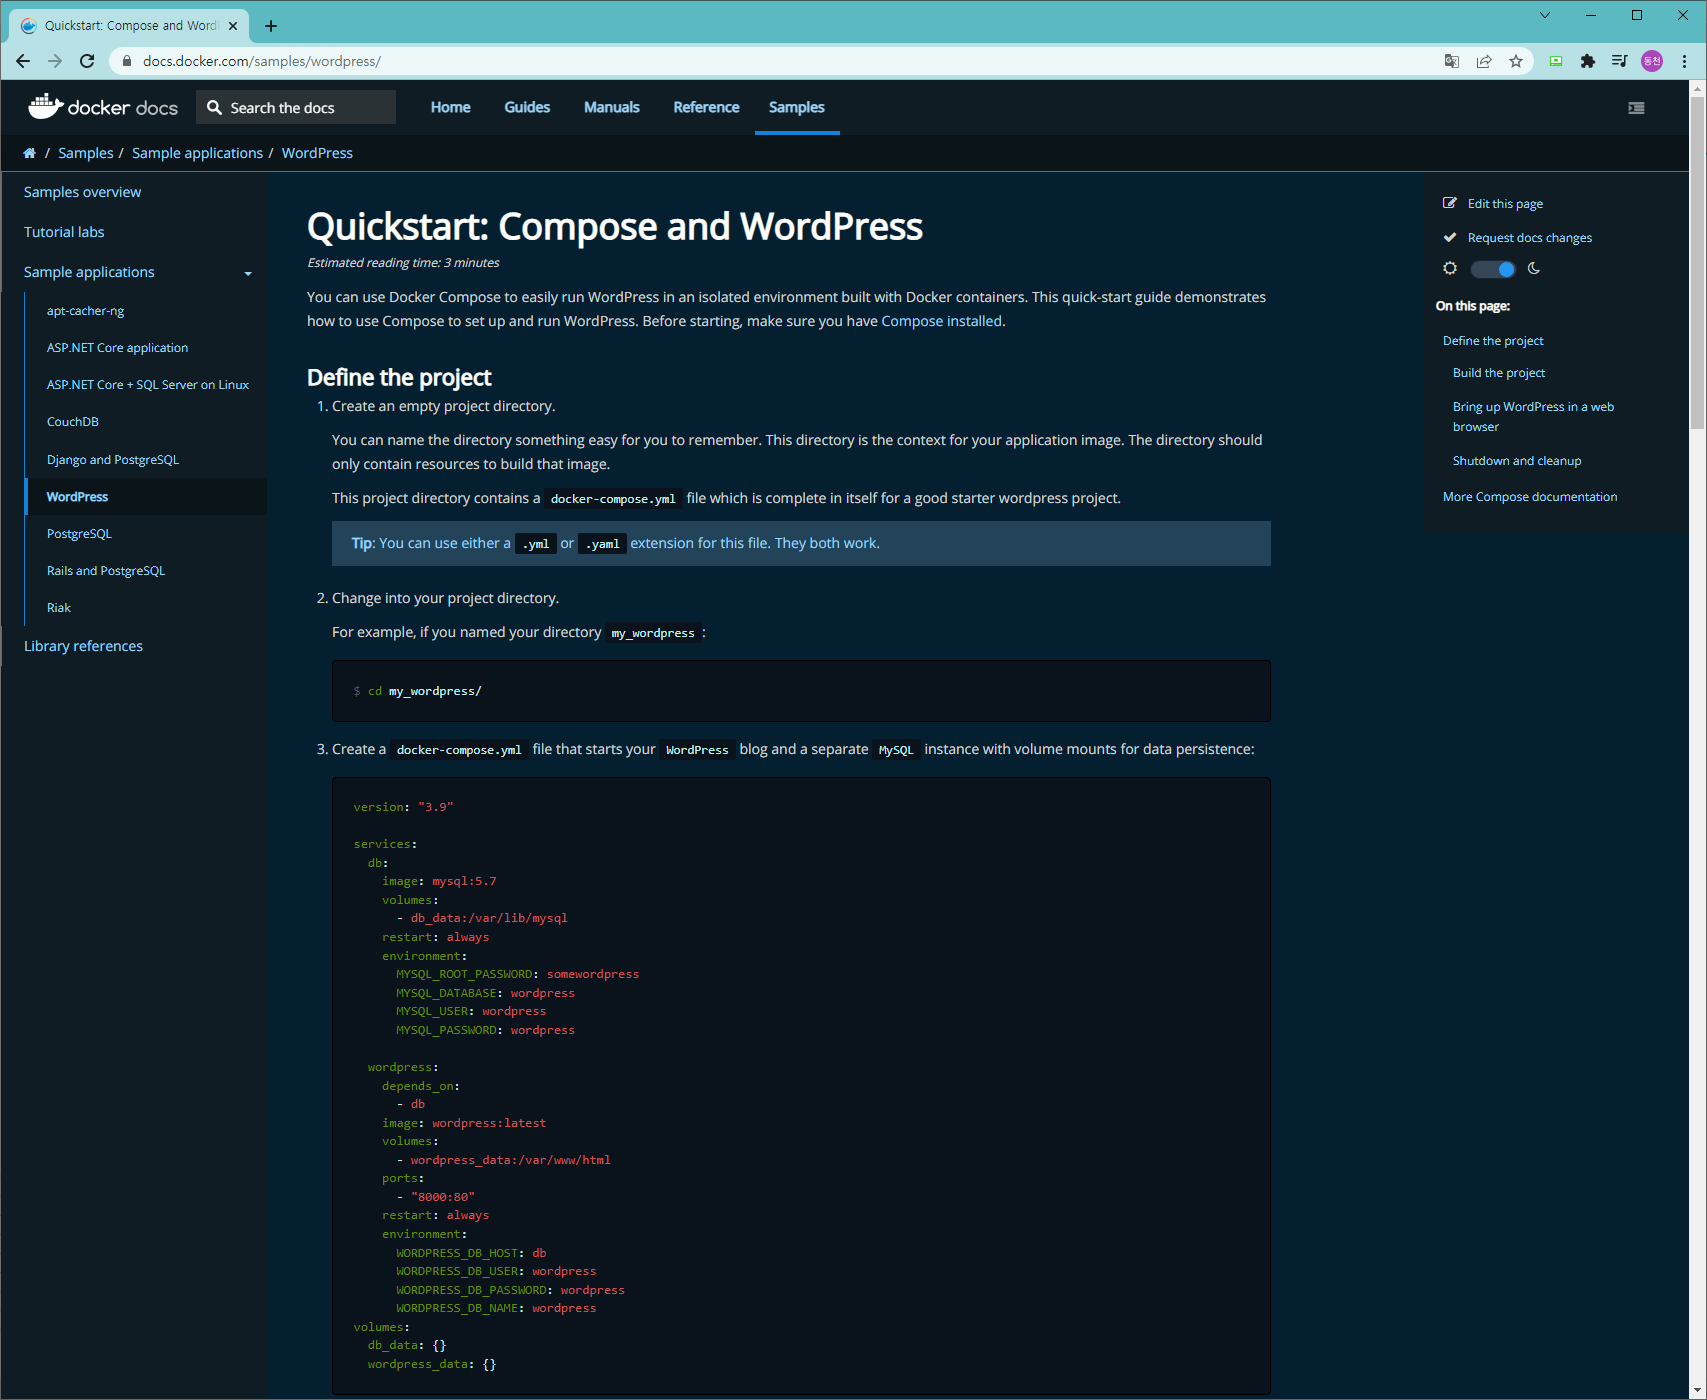This screenshot has width=1707, height=1400.
Task: Jump to More Compose documentation
Action: (x=1530, y=497)
